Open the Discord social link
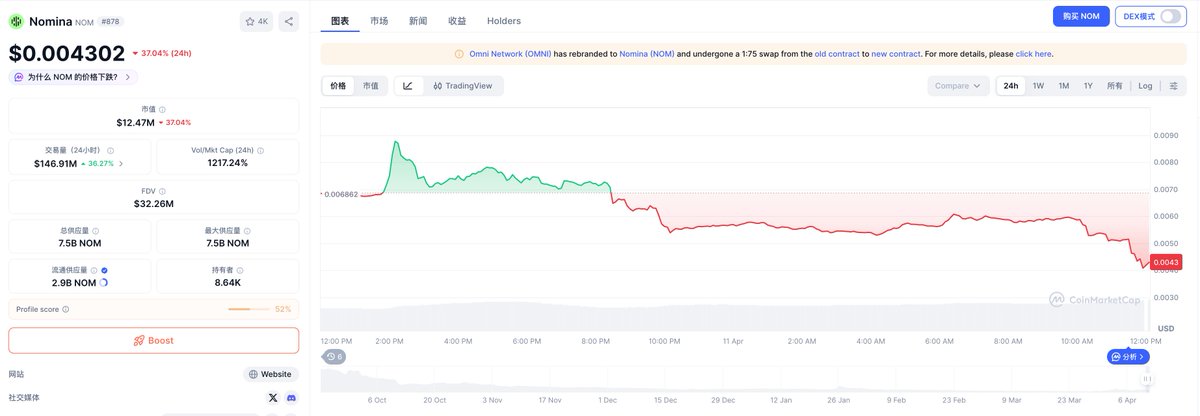Viewport: 1200px width, 416px height. [291, 397]
